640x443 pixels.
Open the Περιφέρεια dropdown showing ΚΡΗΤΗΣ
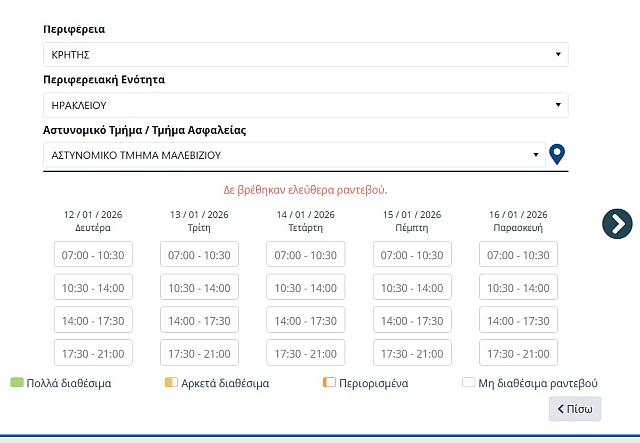(x=305, y=54)
